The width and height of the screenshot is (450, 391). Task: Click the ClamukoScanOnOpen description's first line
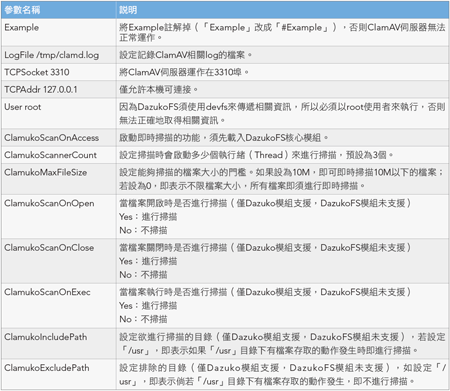tap(265, 203)
